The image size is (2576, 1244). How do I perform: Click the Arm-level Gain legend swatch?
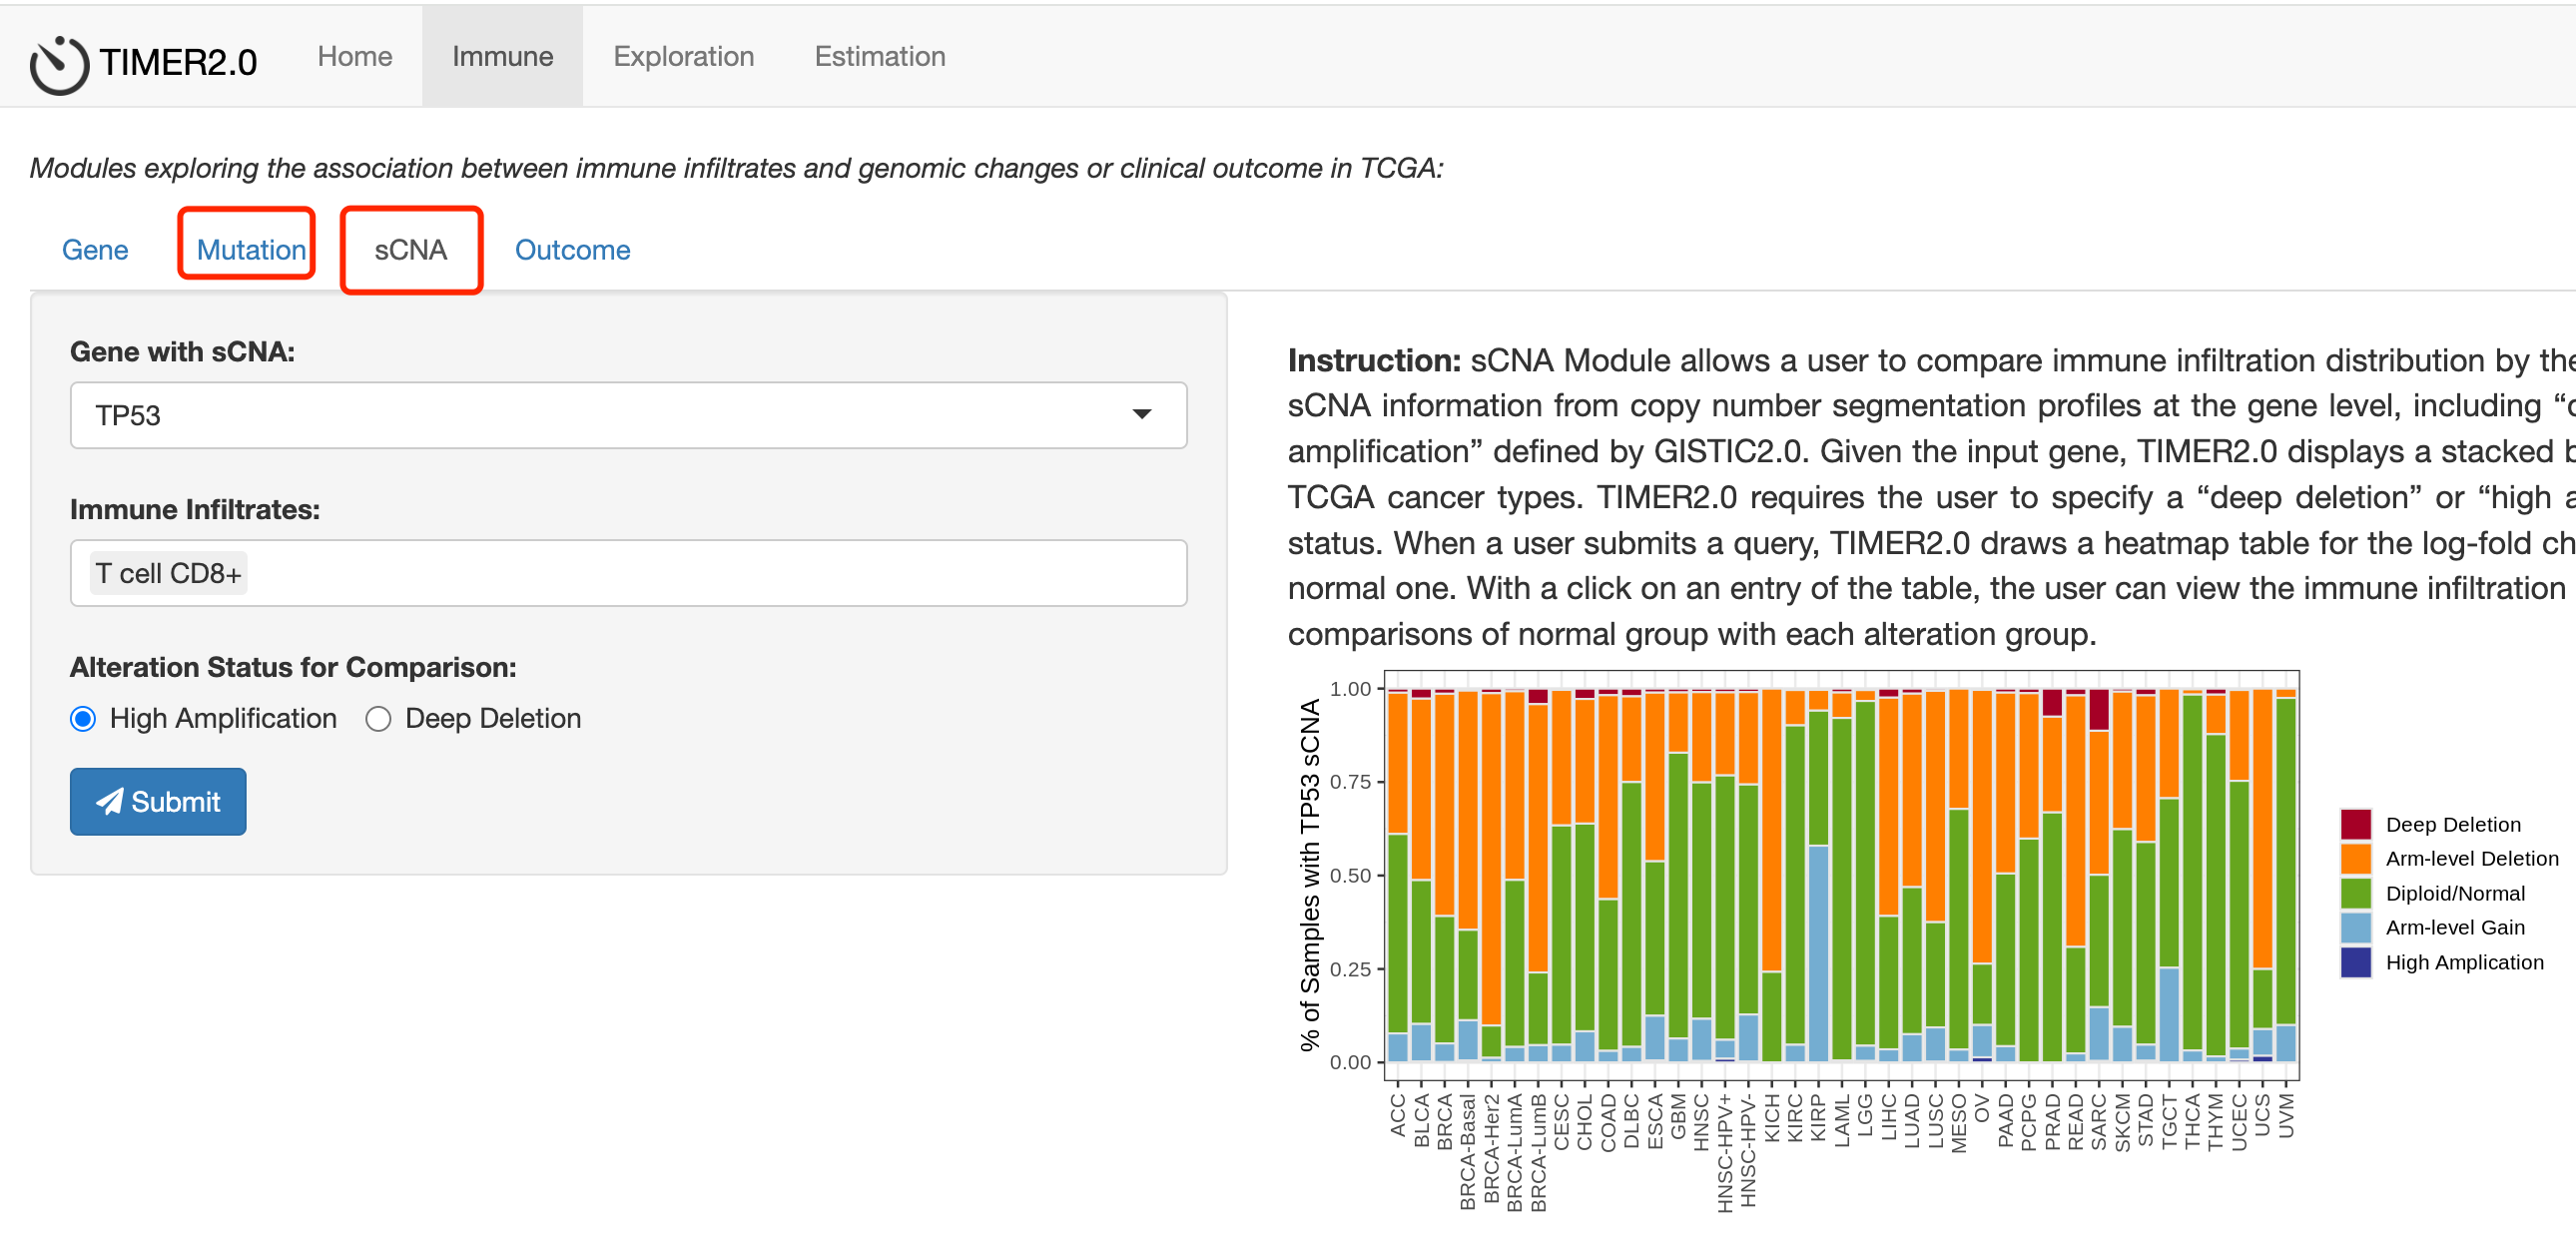click(2355, 927)
